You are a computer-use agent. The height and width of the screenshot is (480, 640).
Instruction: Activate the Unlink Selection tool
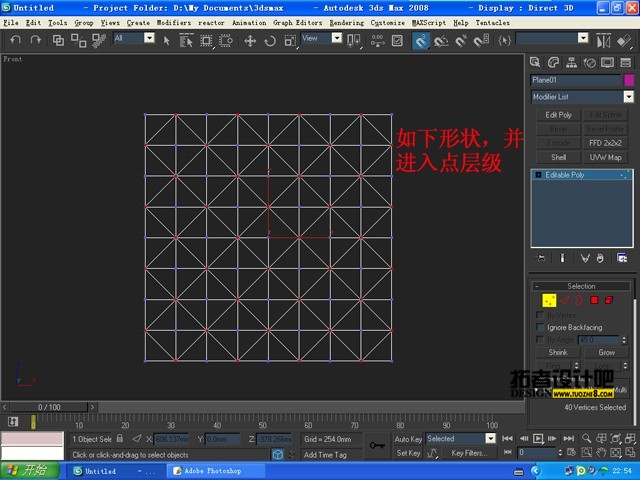[x=78, y=40]
